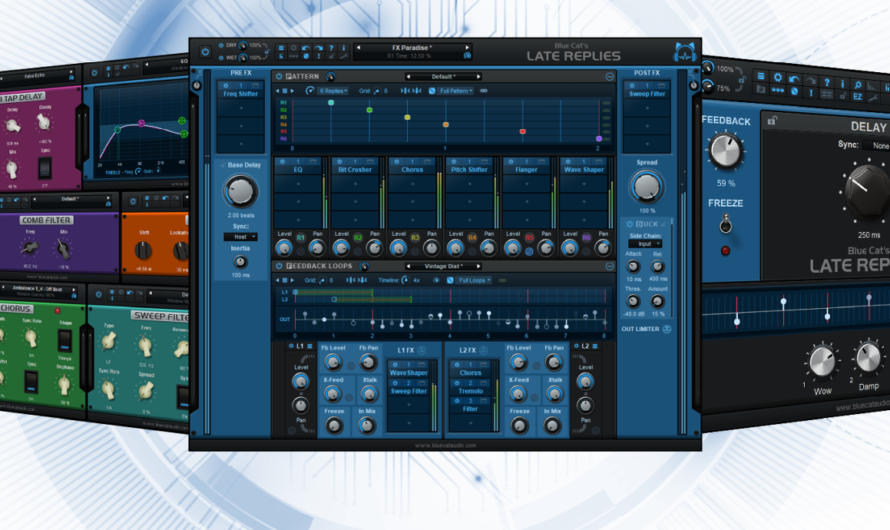Select previous preset before FX Paradise
Image resolution: width=890 pixels, height=530 pixels.
coord(358,48)
